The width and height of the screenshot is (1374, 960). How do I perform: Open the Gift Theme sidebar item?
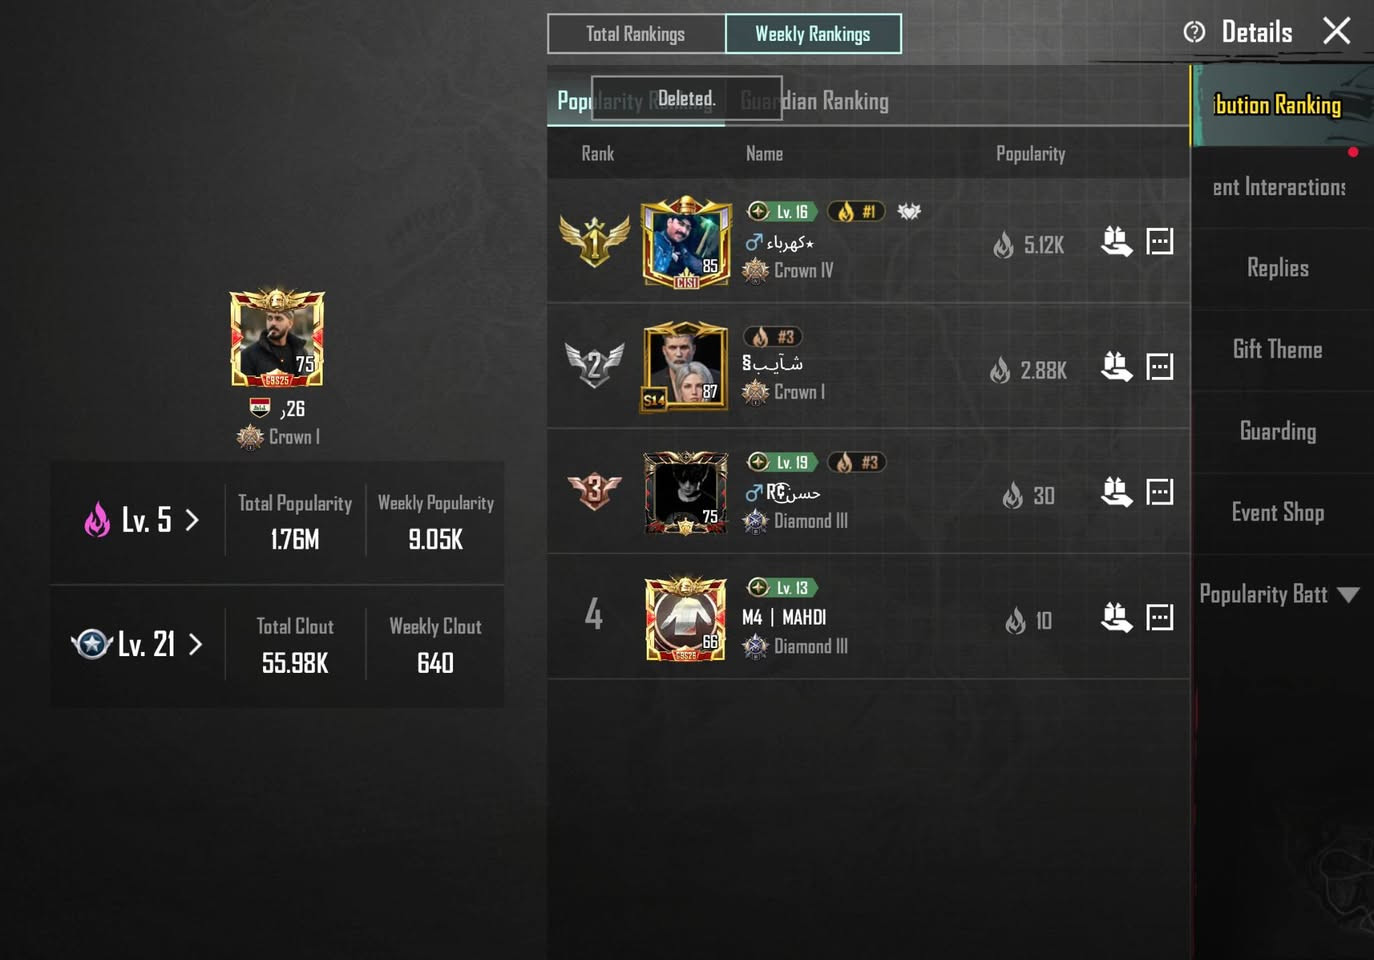tap(1278, 350)
